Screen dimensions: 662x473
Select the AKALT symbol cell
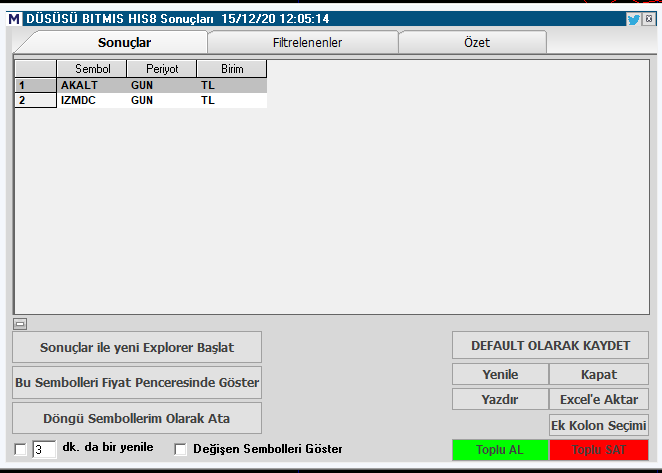click(92, 85)
